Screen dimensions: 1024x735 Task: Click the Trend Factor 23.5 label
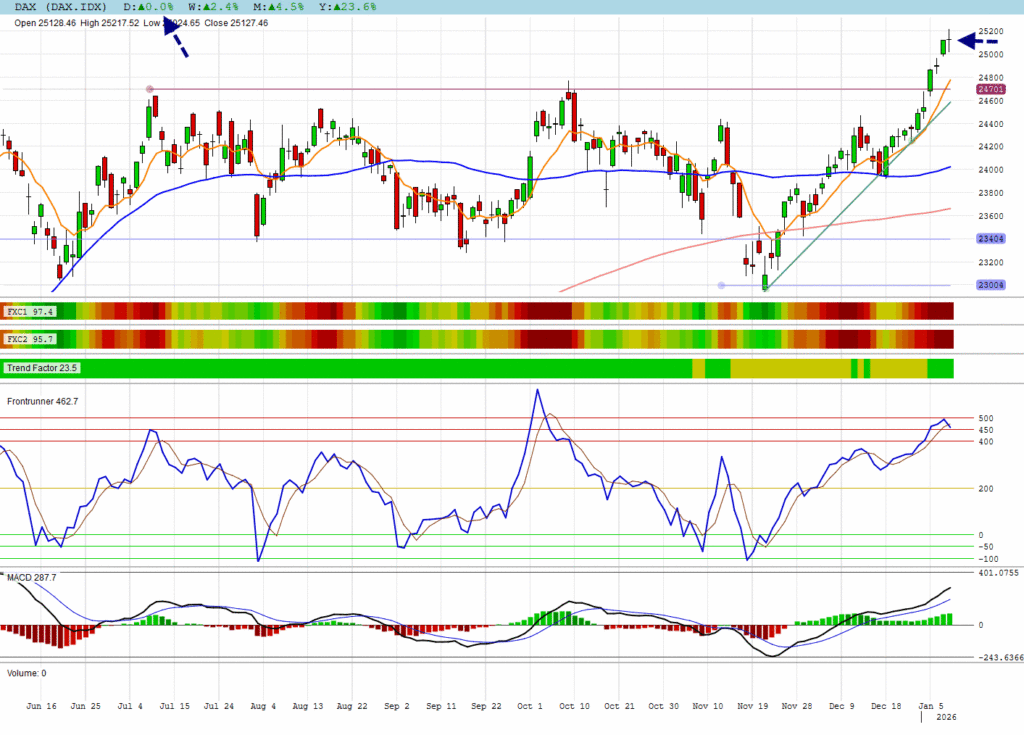[x=42, y=368]
